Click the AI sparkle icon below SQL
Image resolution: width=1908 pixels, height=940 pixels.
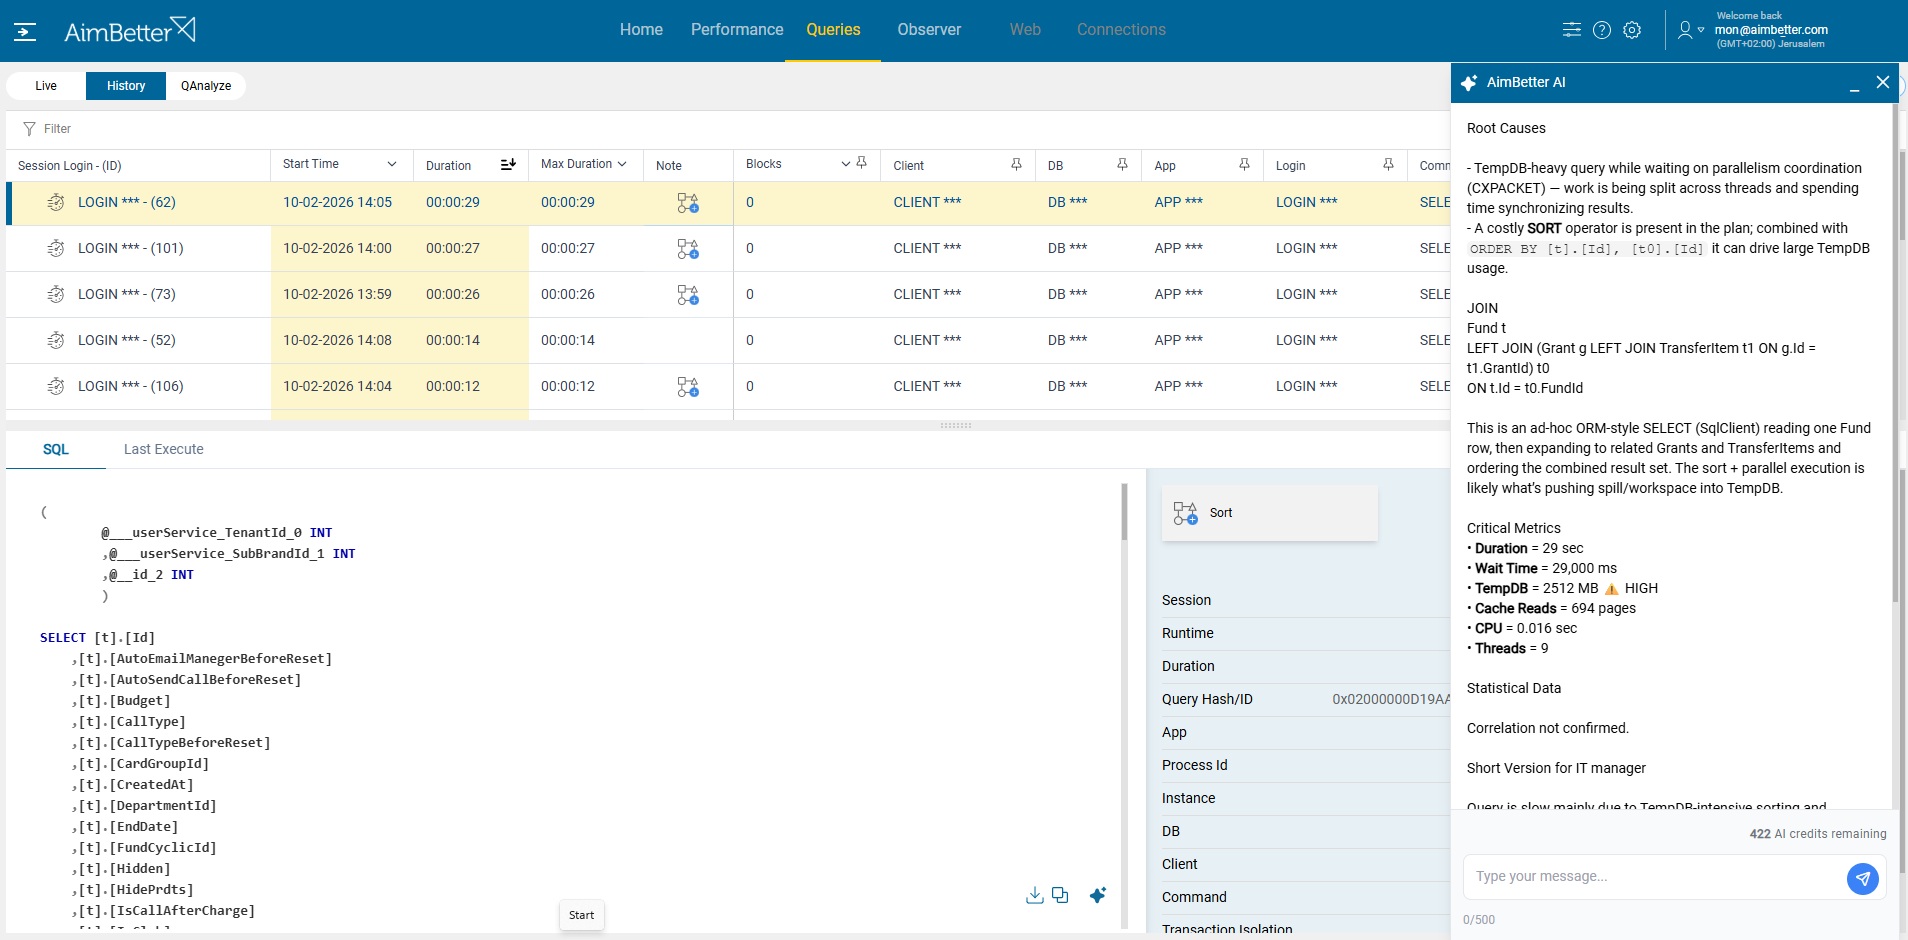(x=1097, y=895)
